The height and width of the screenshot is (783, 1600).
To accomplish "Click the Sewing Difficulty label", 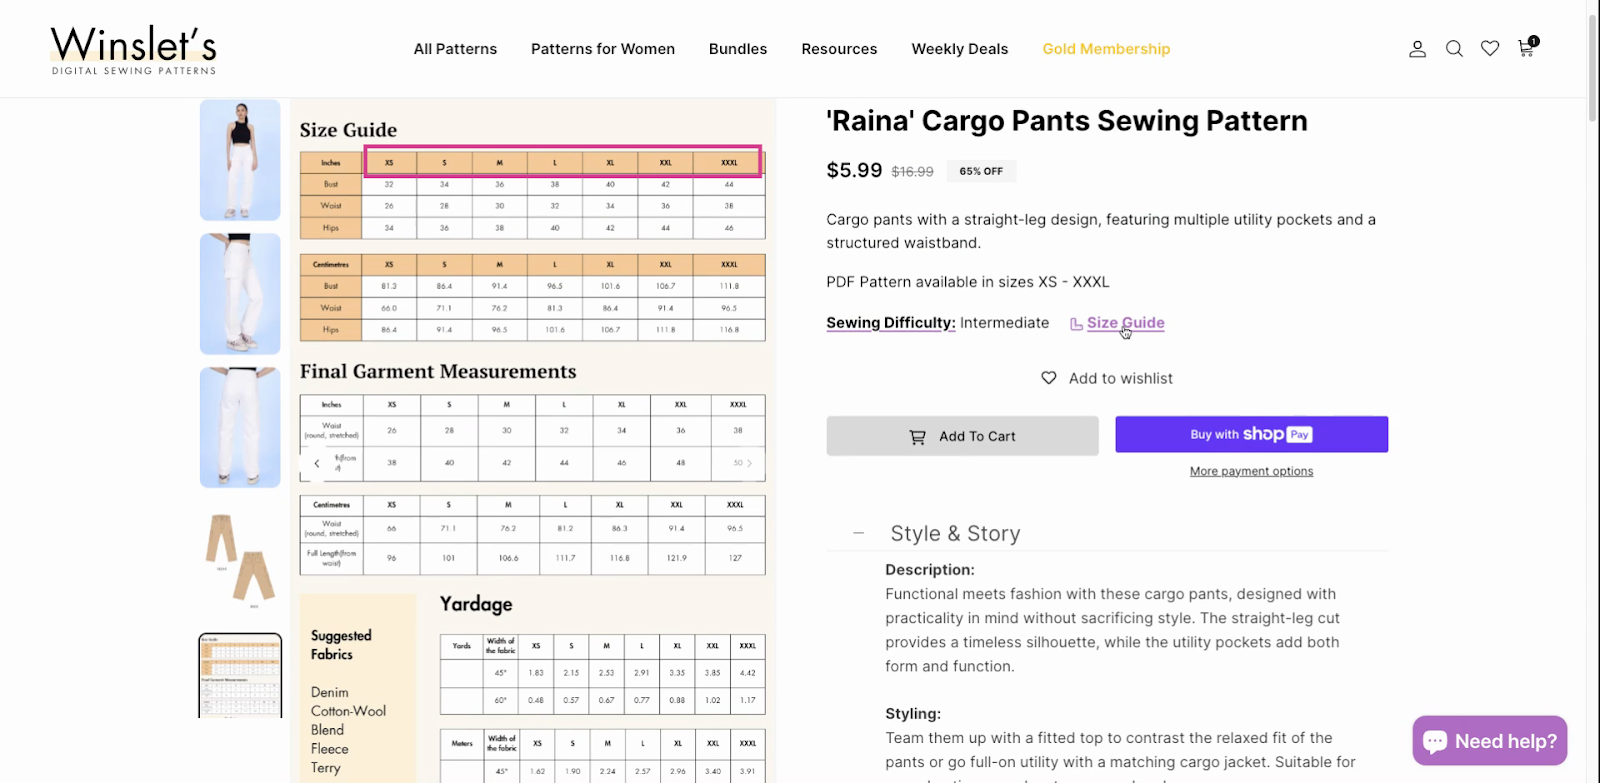I will point(891,323).
